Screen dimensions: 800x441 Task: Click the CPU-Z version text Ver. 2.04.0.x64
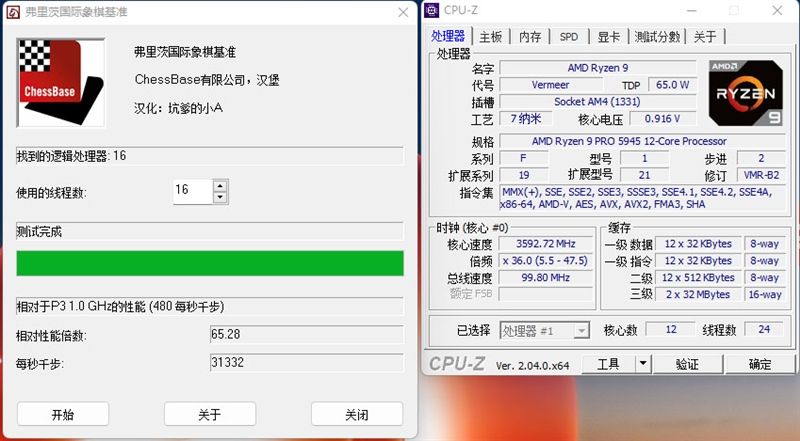point(533,365)
